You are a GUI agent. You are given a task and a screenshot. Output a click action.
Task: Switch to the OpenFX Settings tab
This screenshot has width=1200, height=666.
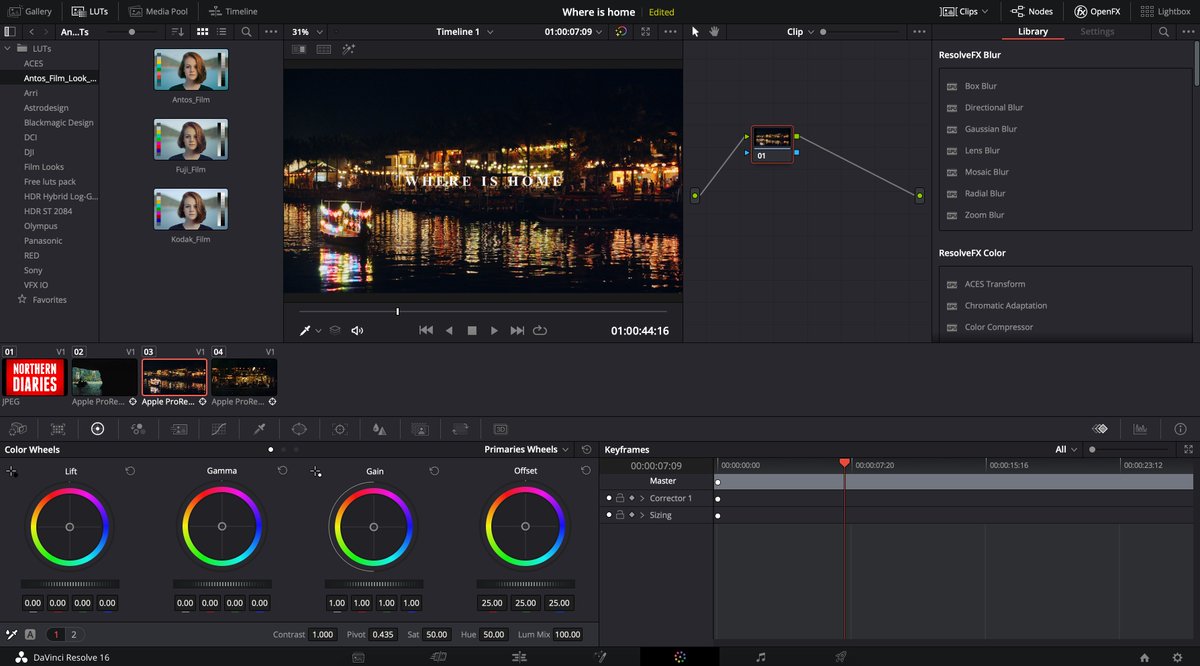pyautogui.click(x=1097, y=32)
